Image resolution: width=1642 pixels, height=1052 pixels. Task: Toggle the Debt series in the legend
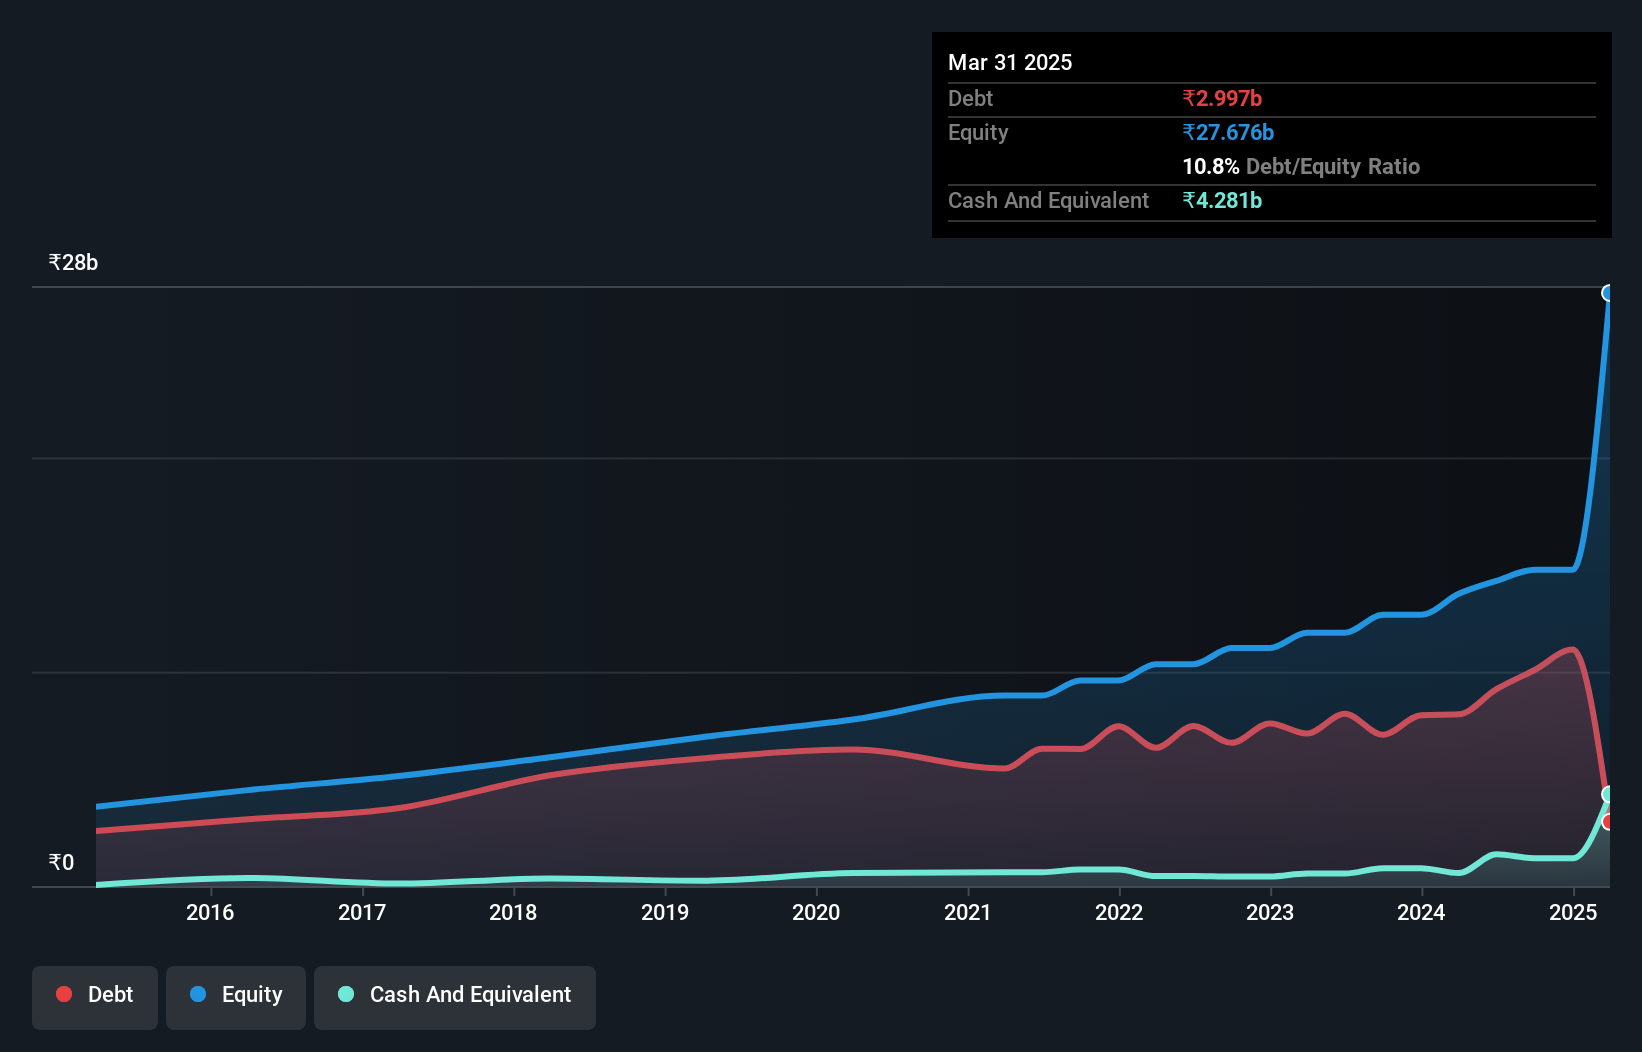[95, 995]
